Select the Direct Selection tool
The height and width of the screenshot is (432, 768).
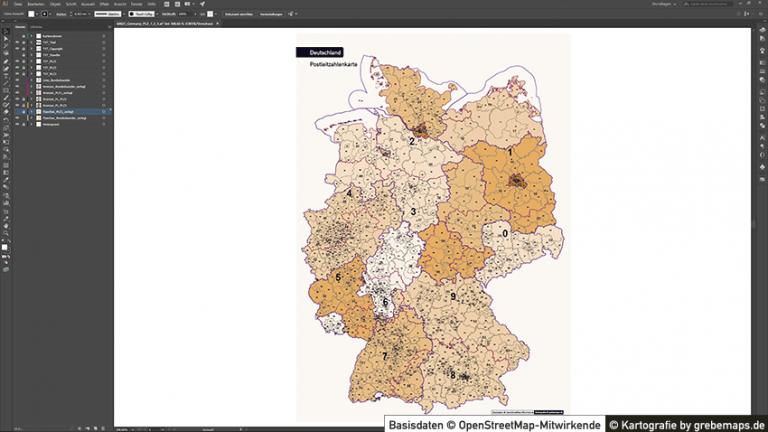coord(6,39)
